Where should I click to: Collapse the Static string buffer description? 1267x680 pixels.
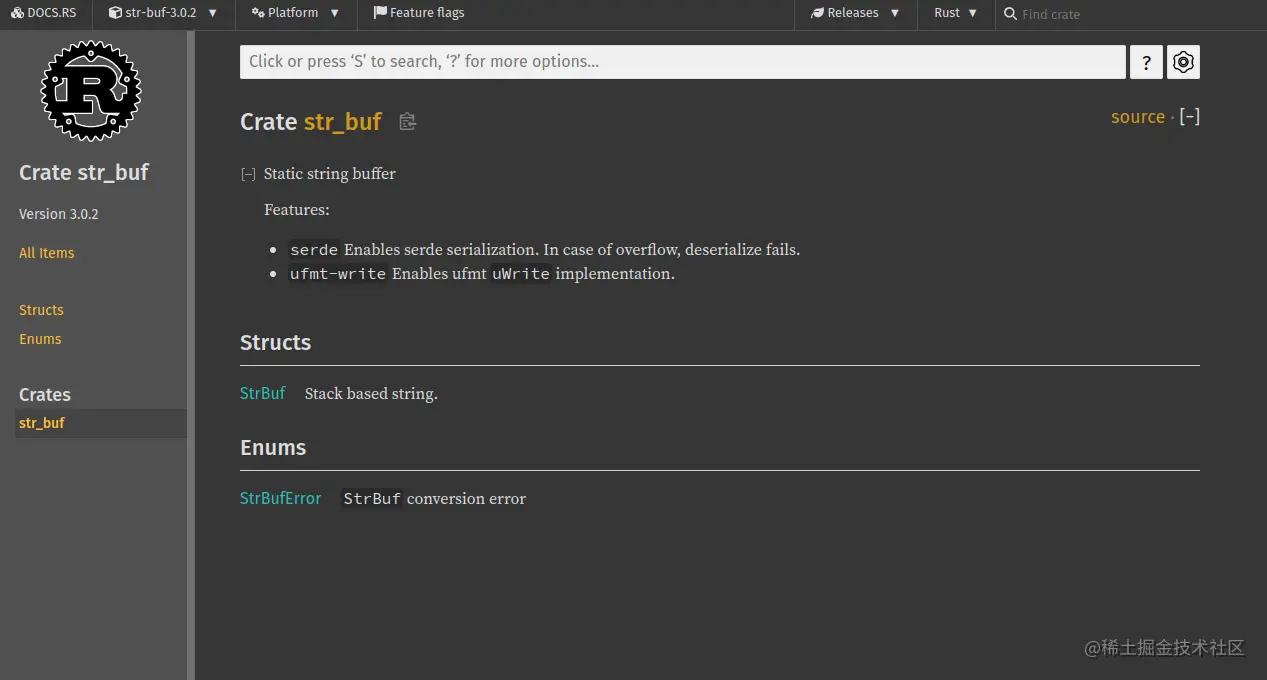248,174
